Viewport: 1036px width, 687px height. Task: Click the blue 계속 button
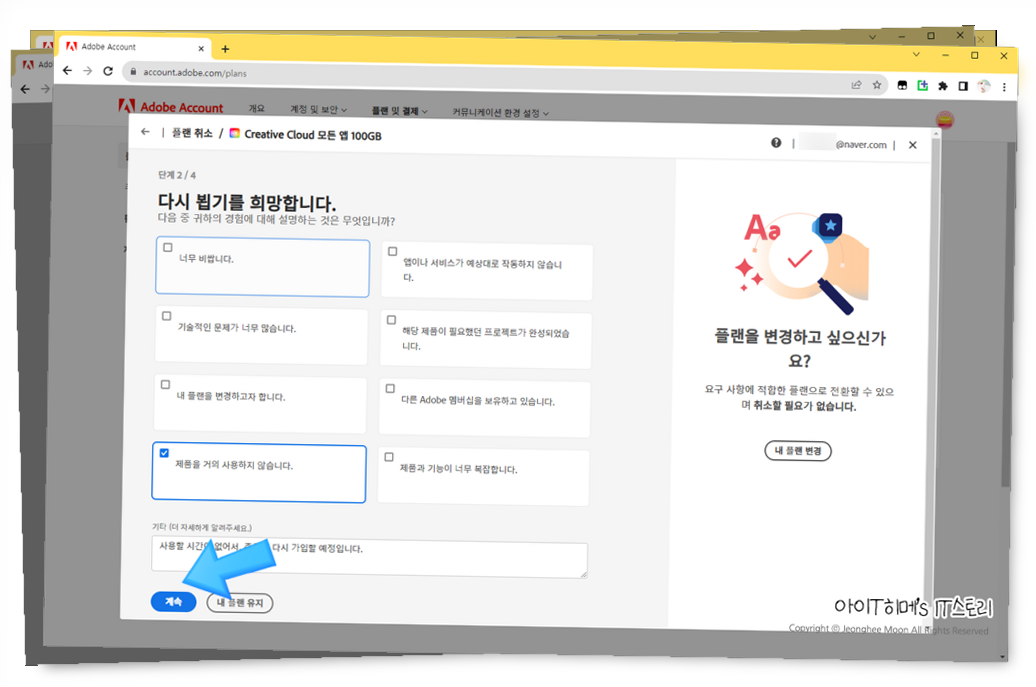coord(173,602)
